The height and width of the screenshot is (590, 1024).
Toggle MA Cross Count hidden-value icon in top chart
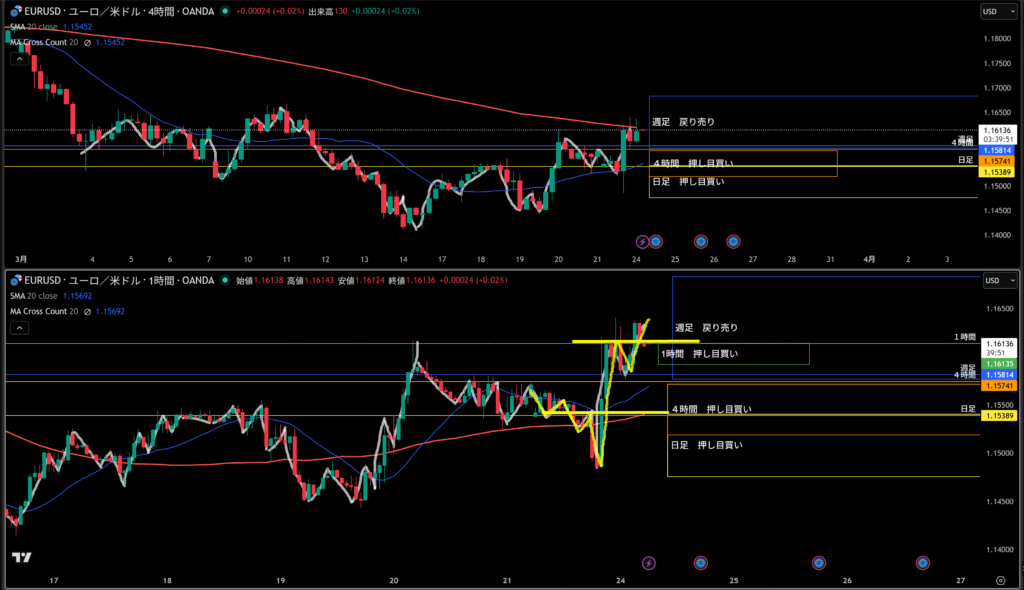pyautogui.click(x=89, y=43)
